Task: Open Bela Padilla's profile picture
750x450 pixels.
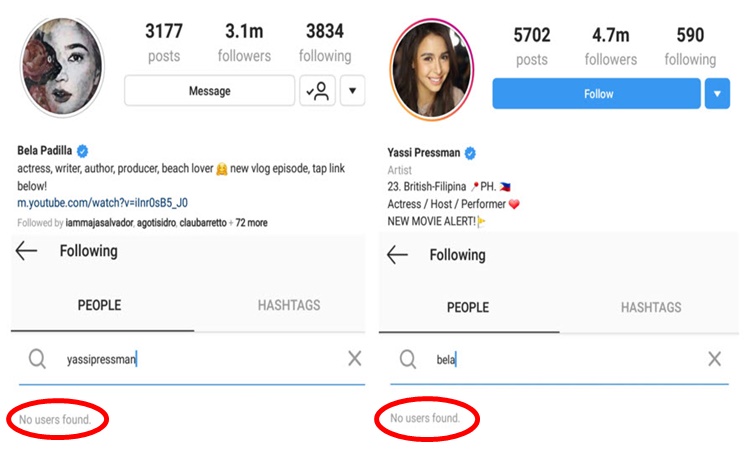Action: click(63, 65)
